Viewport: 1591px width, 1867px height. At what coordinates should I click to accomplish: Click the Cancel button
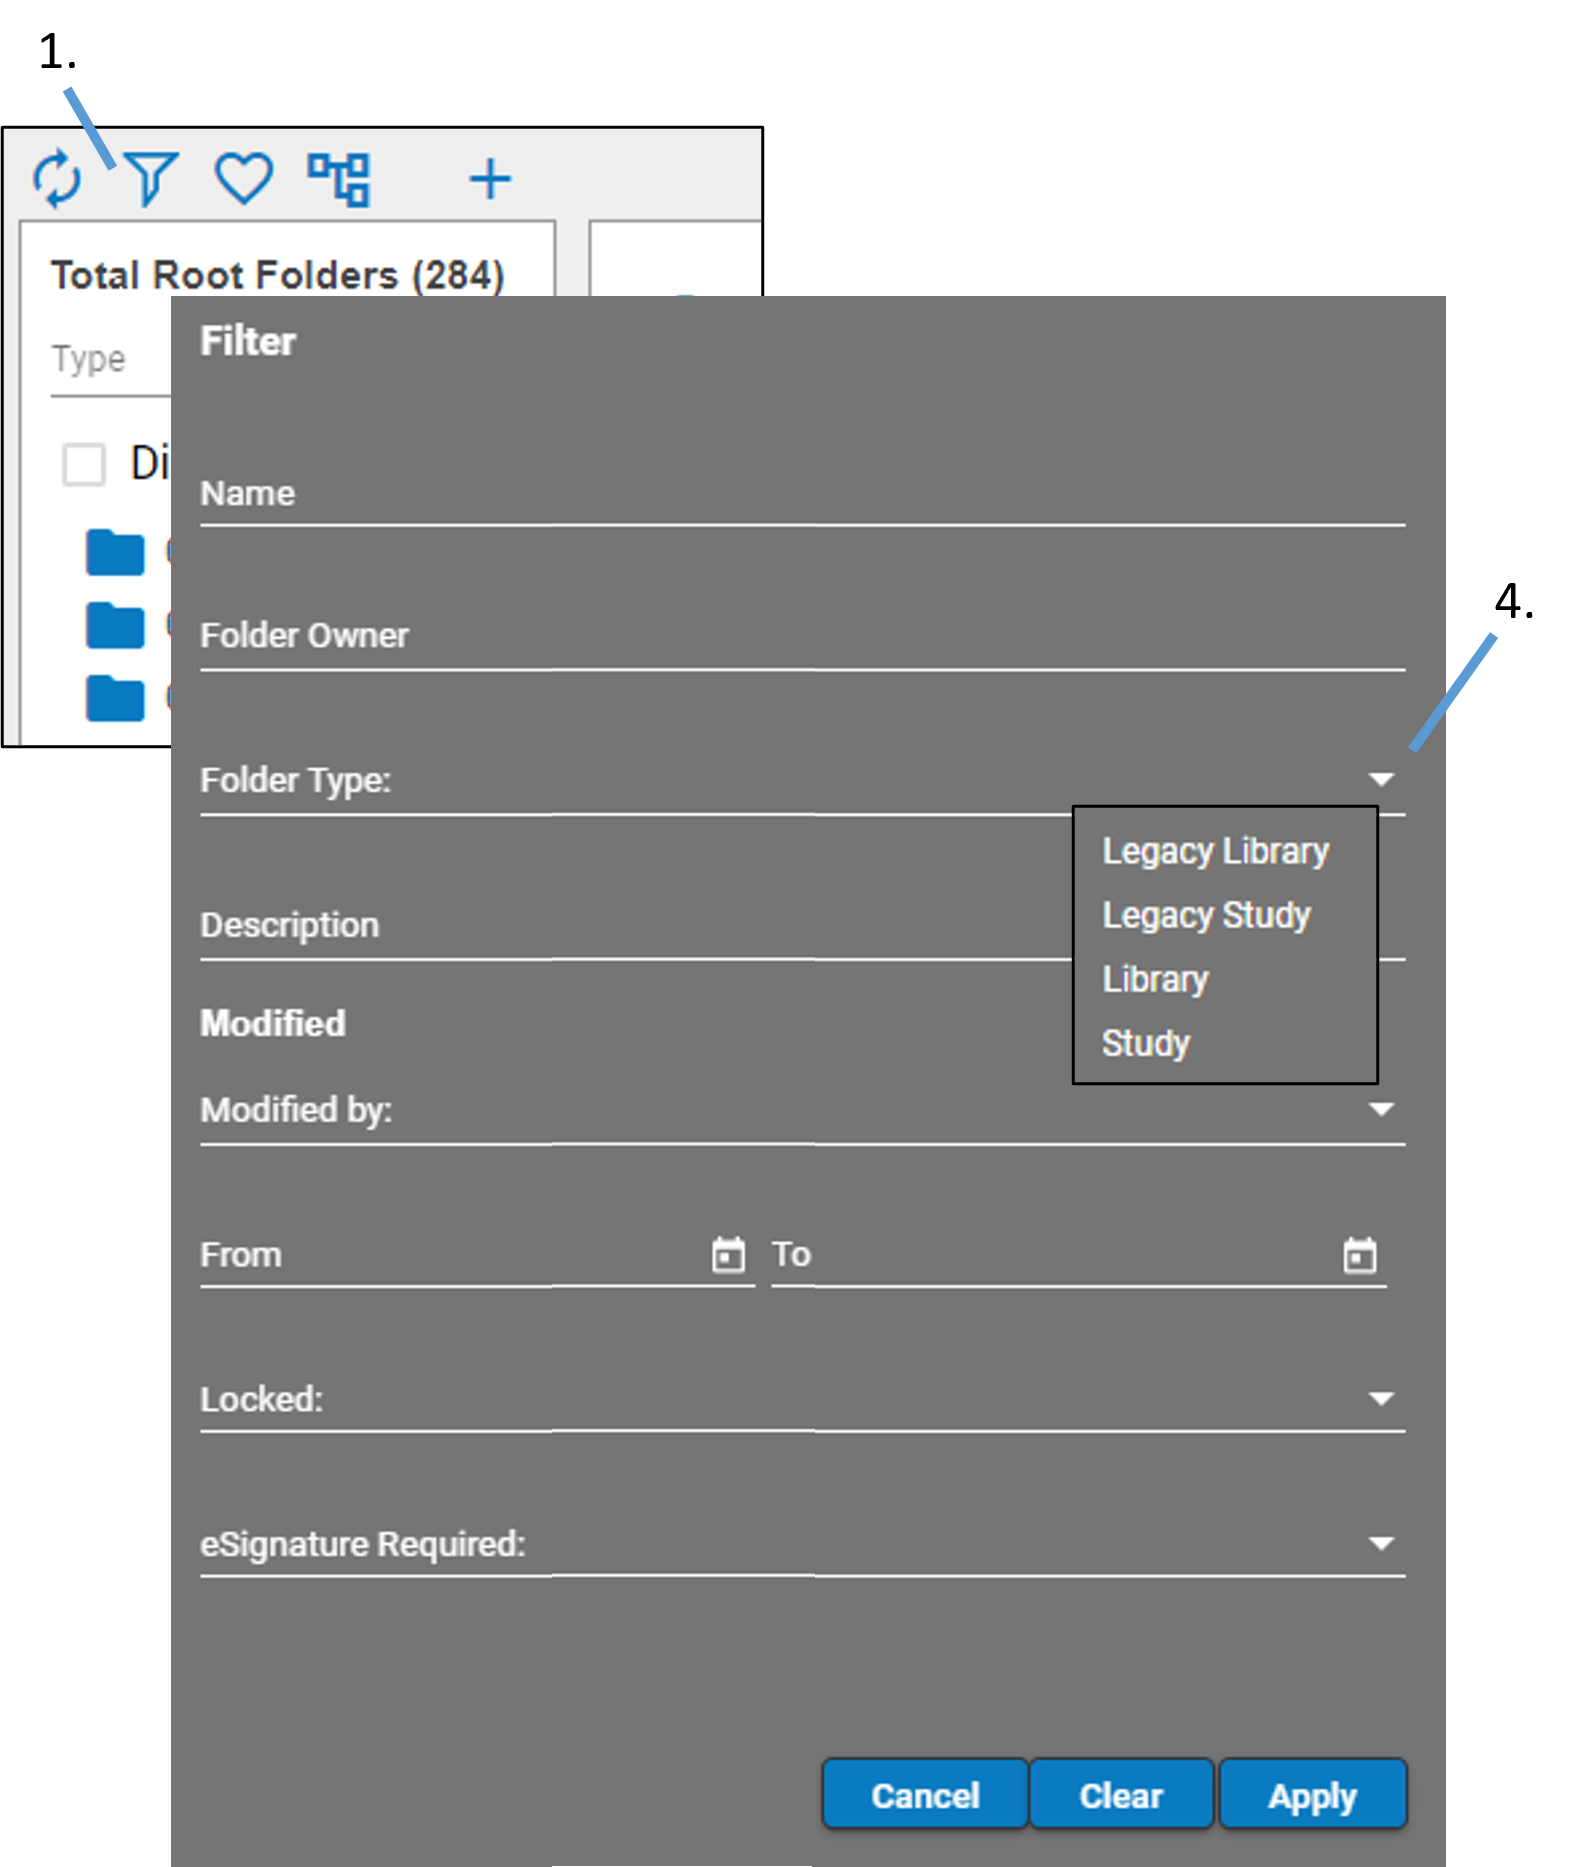925,1795
